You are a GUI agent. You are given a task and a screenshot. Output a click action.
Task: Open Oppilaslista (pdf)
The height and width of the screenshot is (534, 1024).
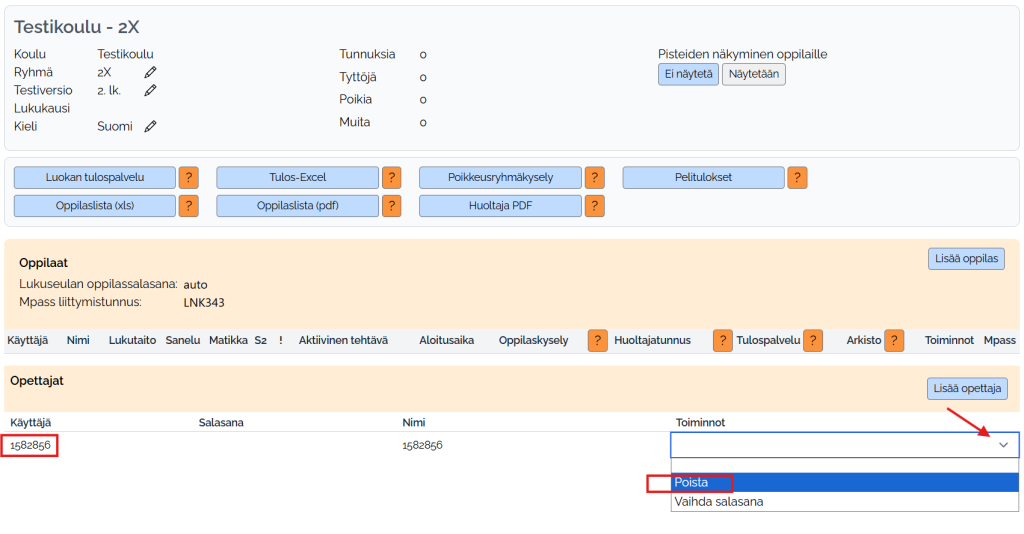pos(298,206)
